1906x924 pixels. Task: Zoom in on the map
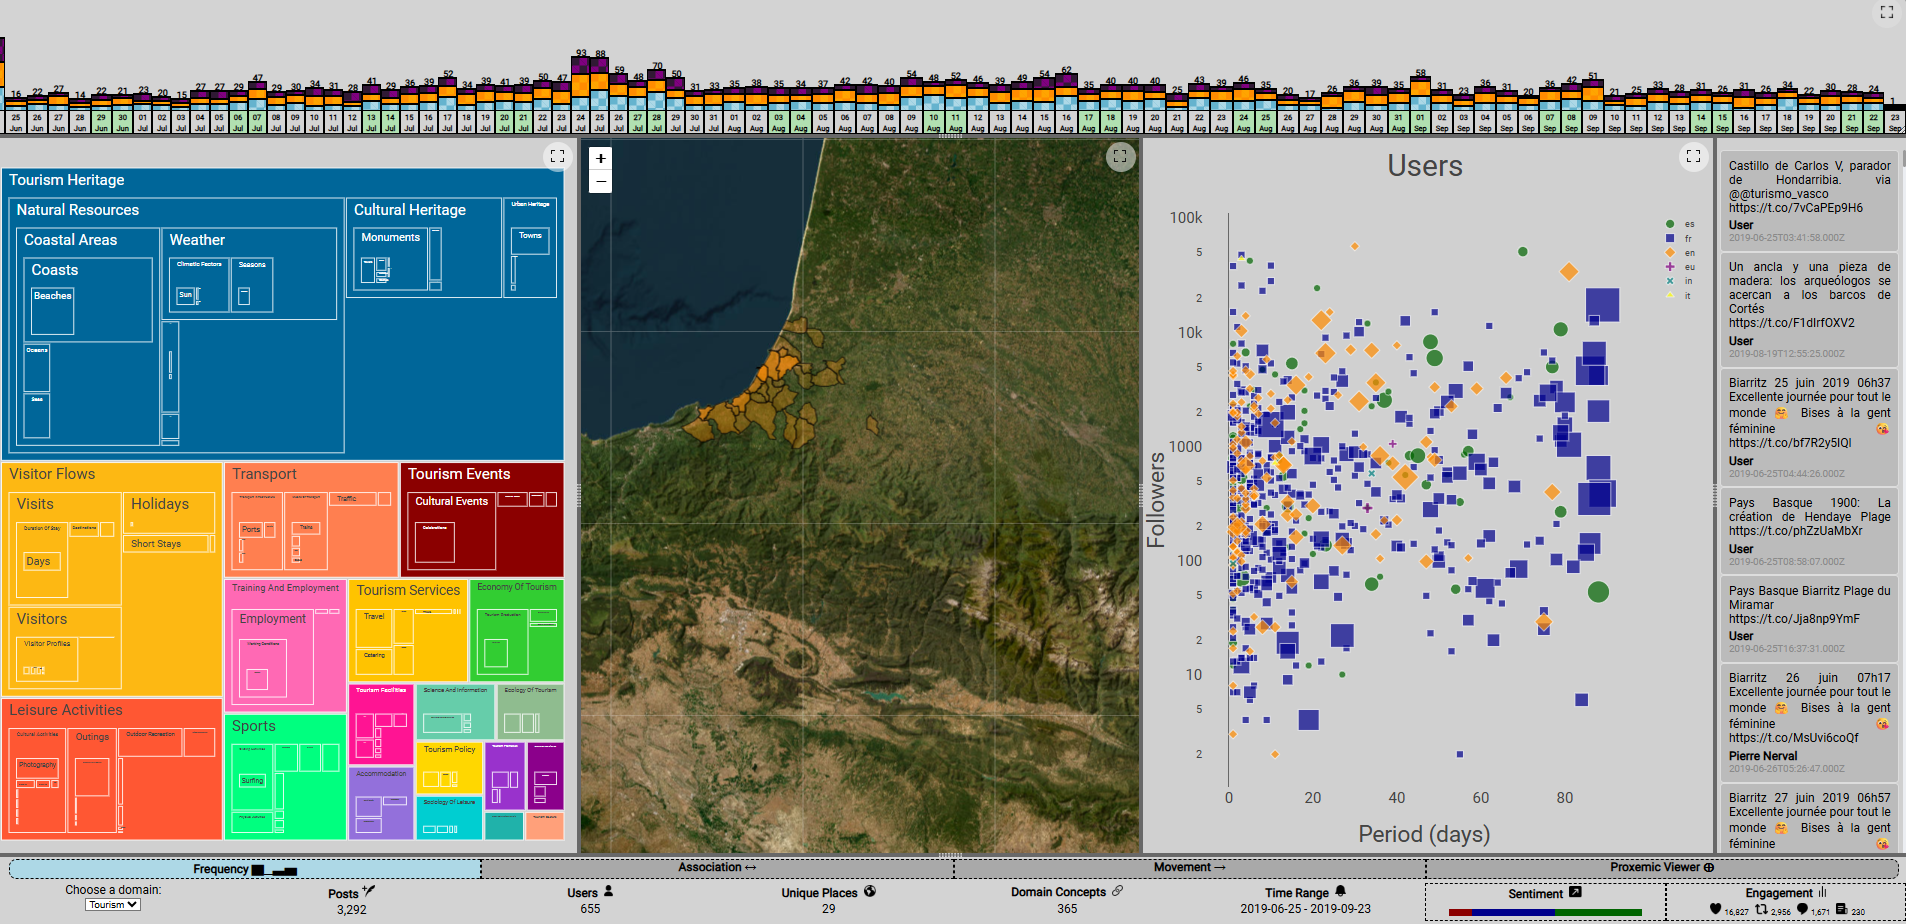600,158
